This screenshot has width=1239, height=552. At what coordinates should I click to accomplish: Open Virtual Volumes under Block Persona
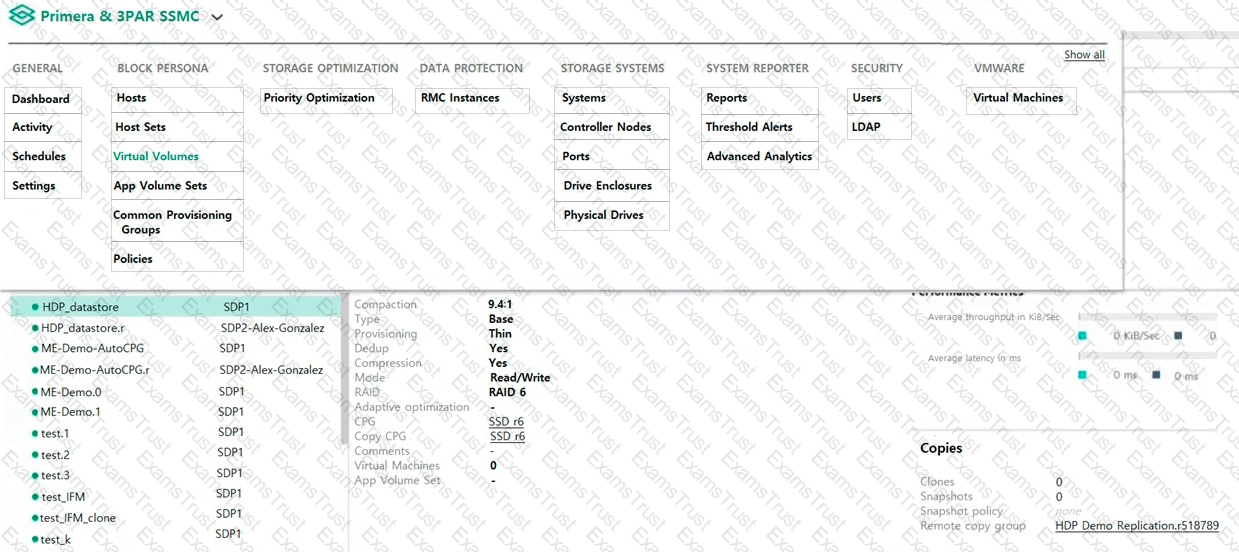pyautogui.click(x=156, y=156)
